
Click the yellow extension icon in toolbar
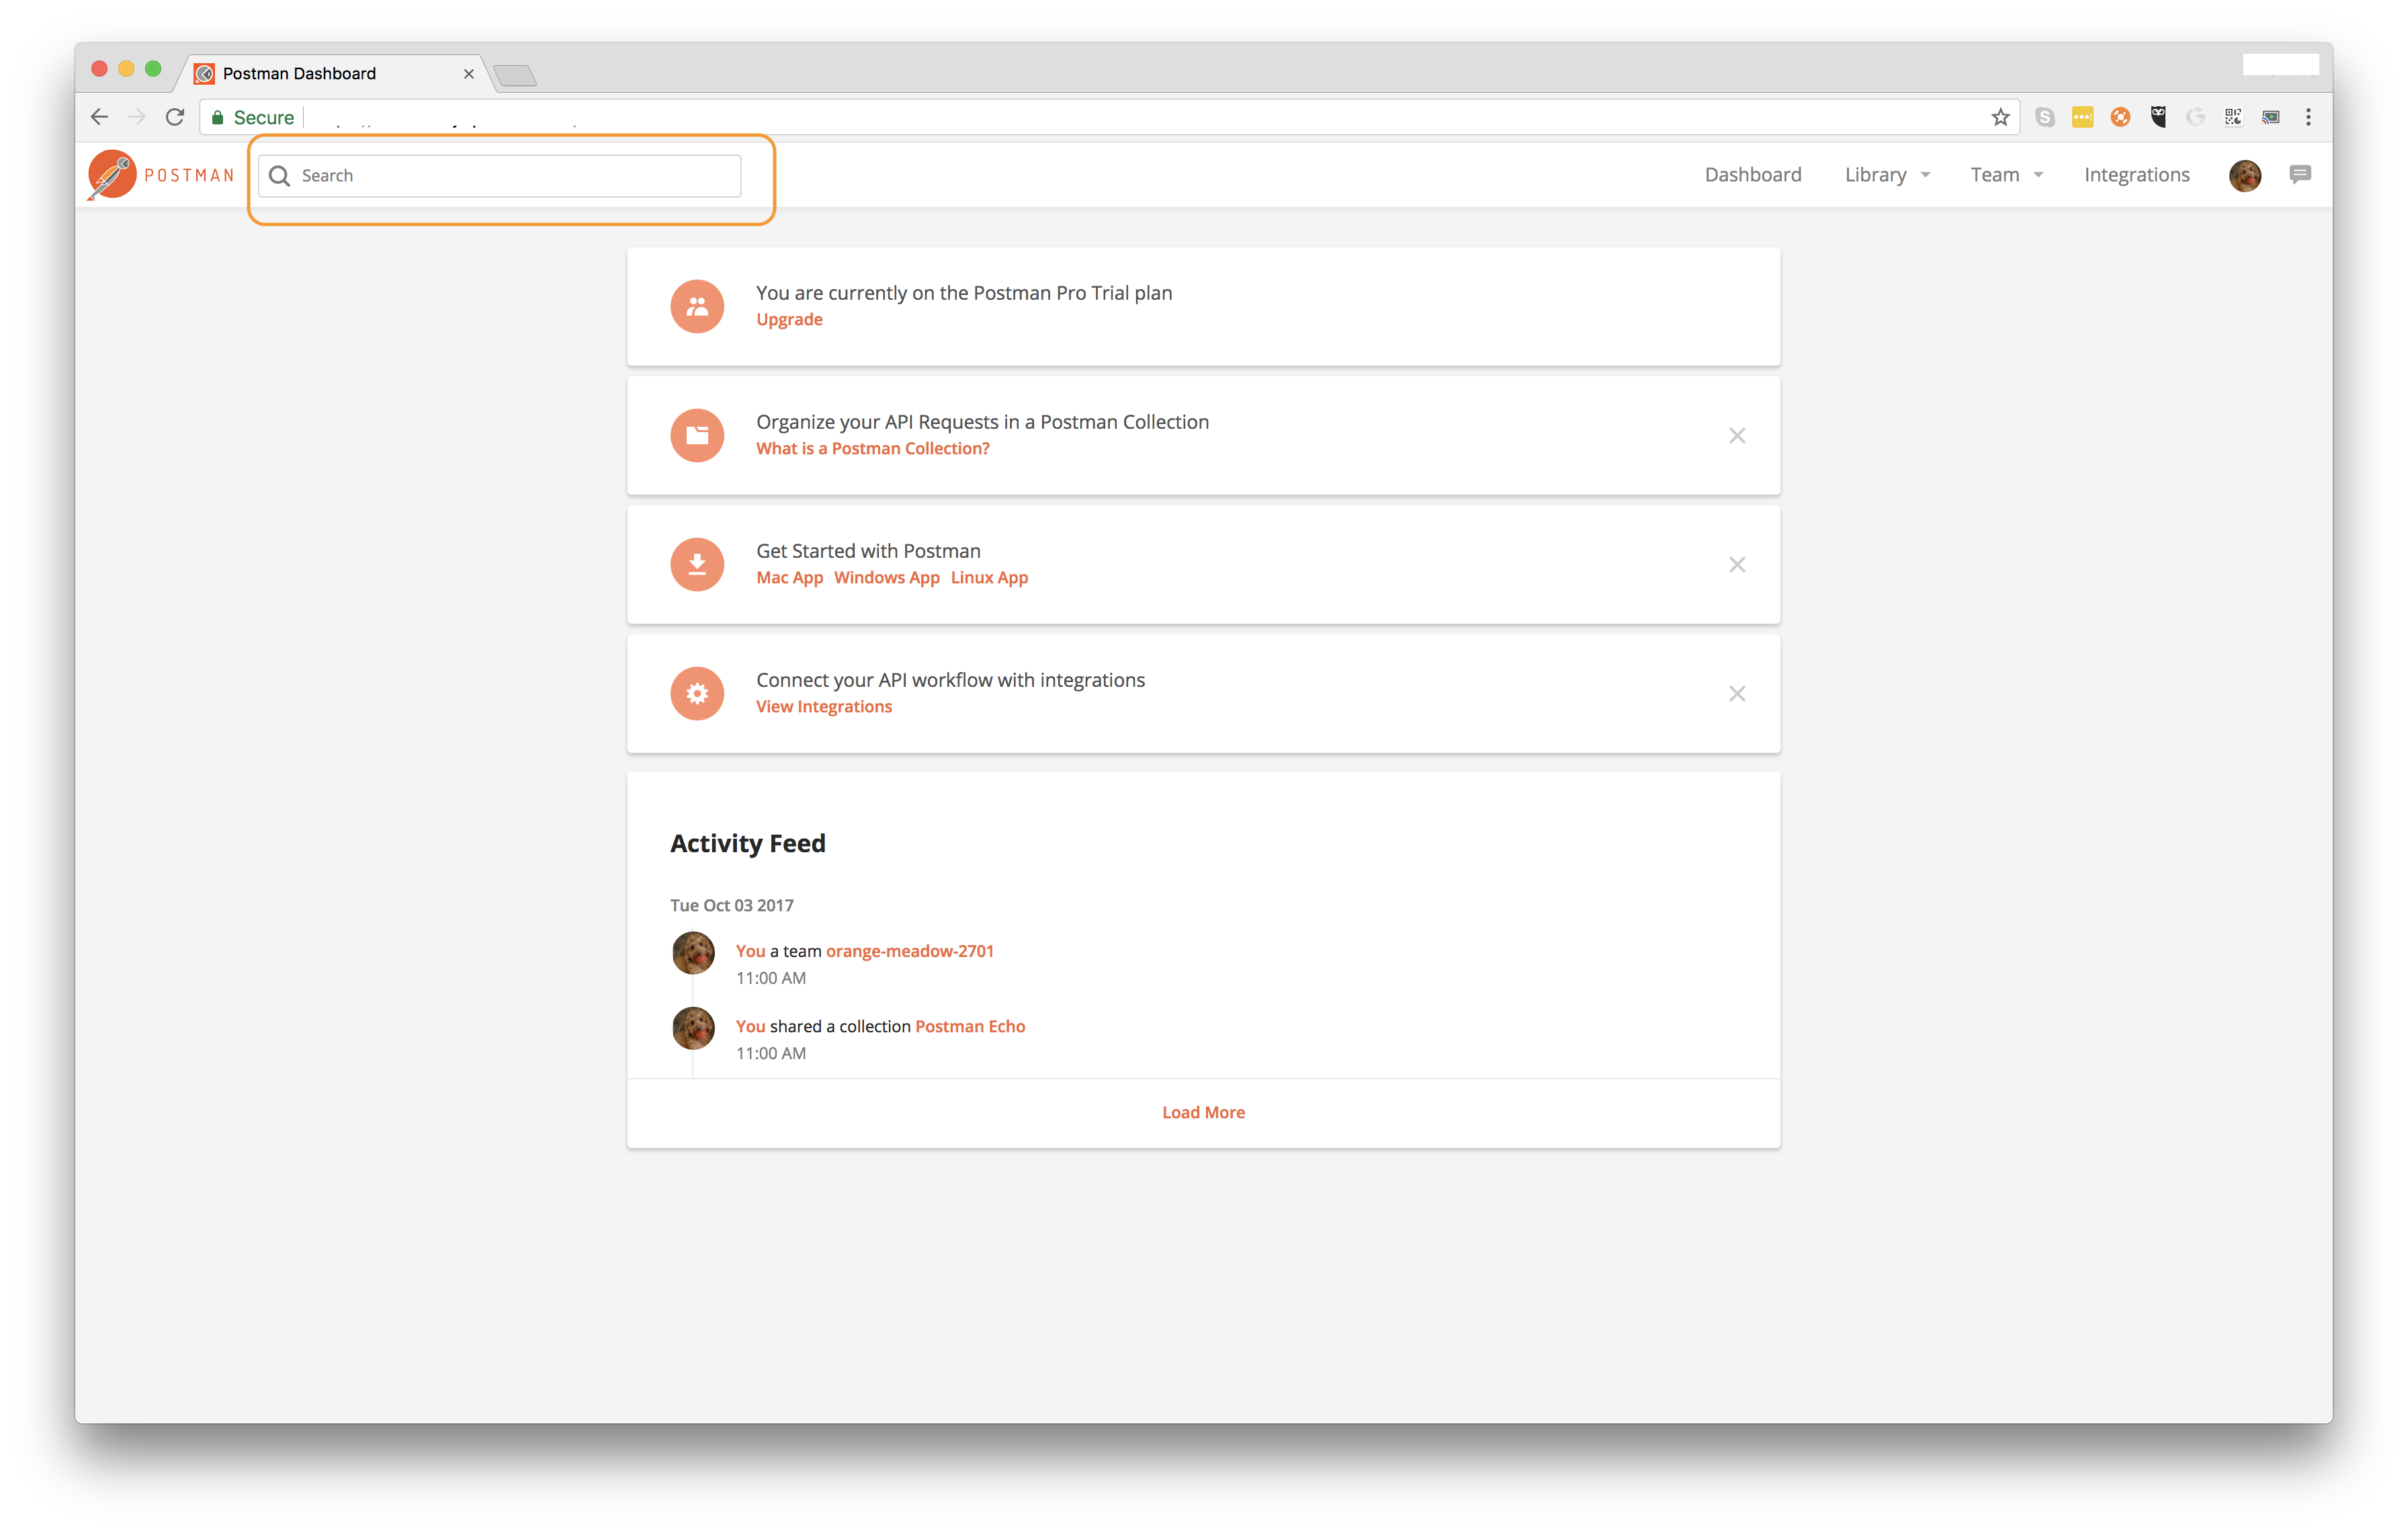(2082, 117)
